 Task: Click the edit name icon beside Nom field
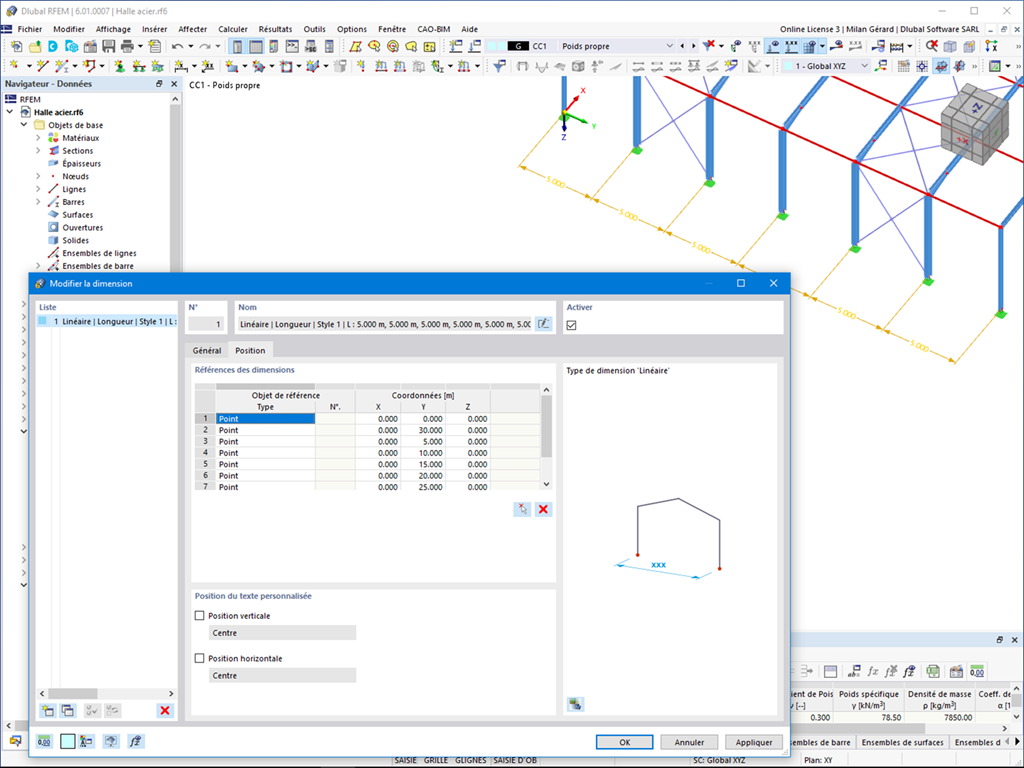coord(543,324)
